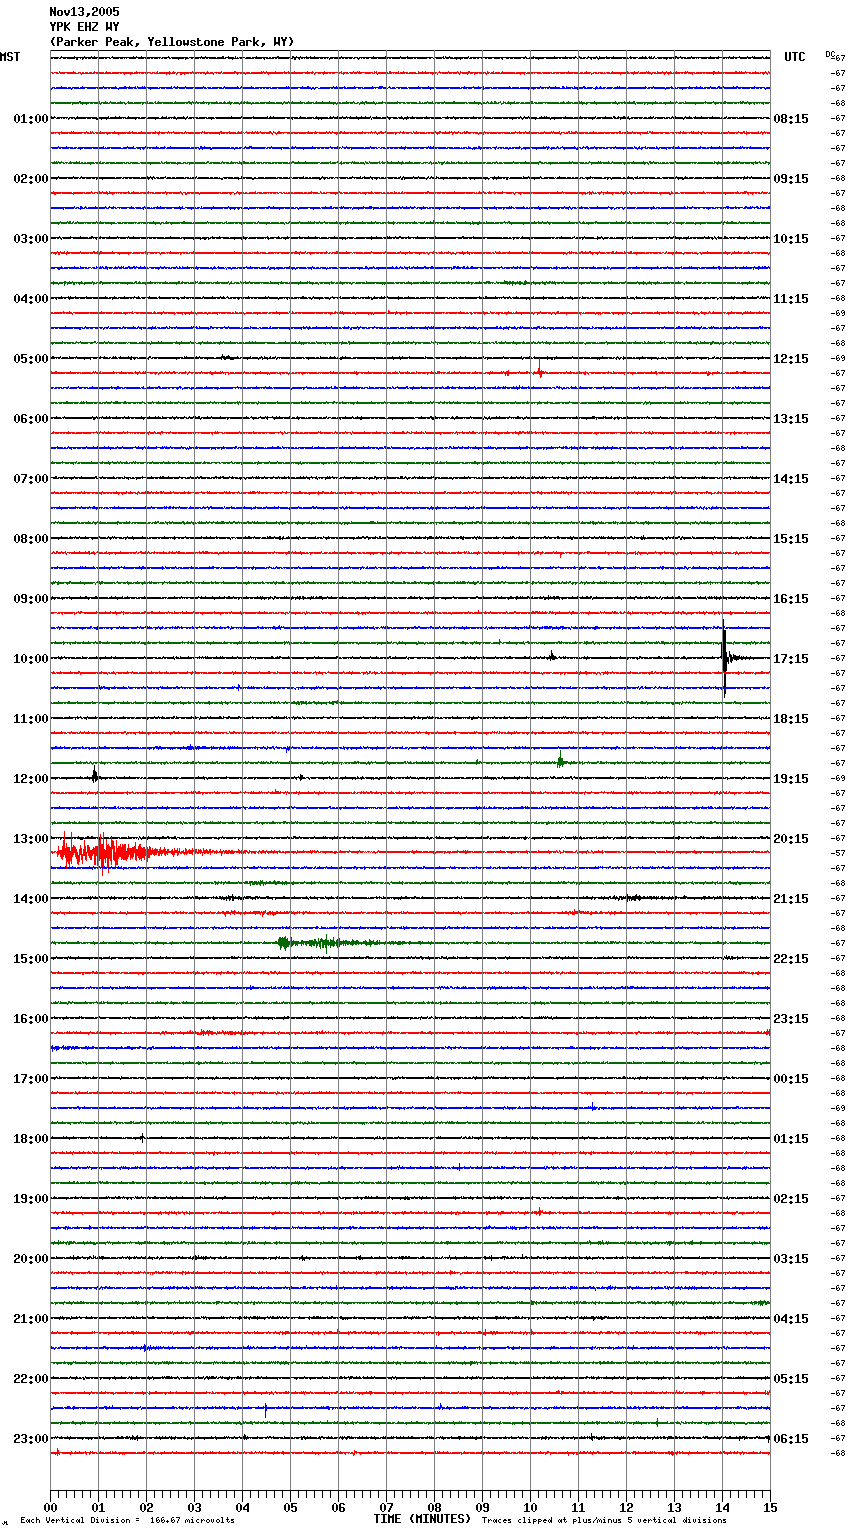This screenshot has width=850, height=1534.
Task: Select the 22:00 MST time label
Action: 31,1379
